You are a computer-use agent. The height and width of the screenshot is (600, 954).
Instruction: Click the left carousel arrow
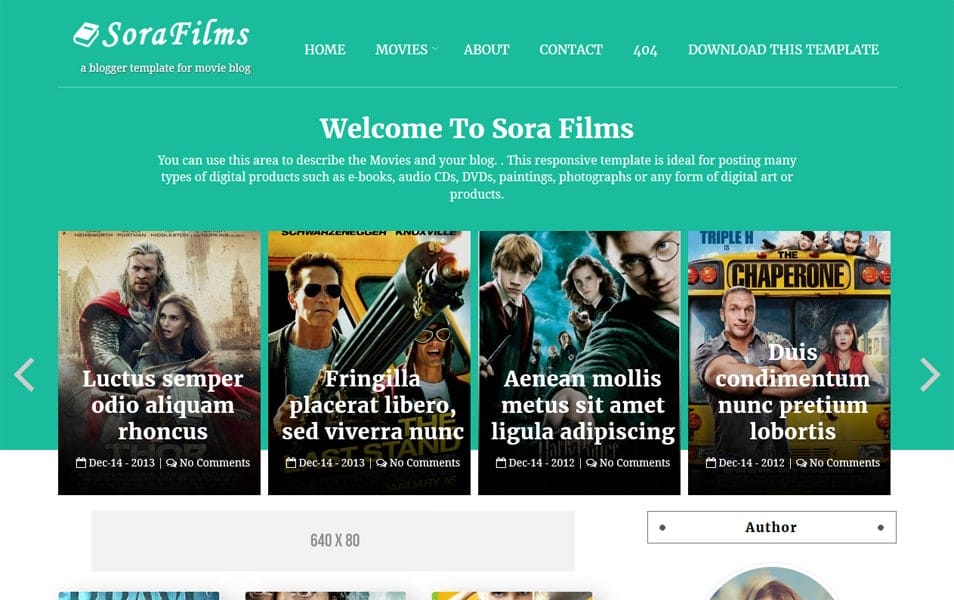tap(25, 375)
